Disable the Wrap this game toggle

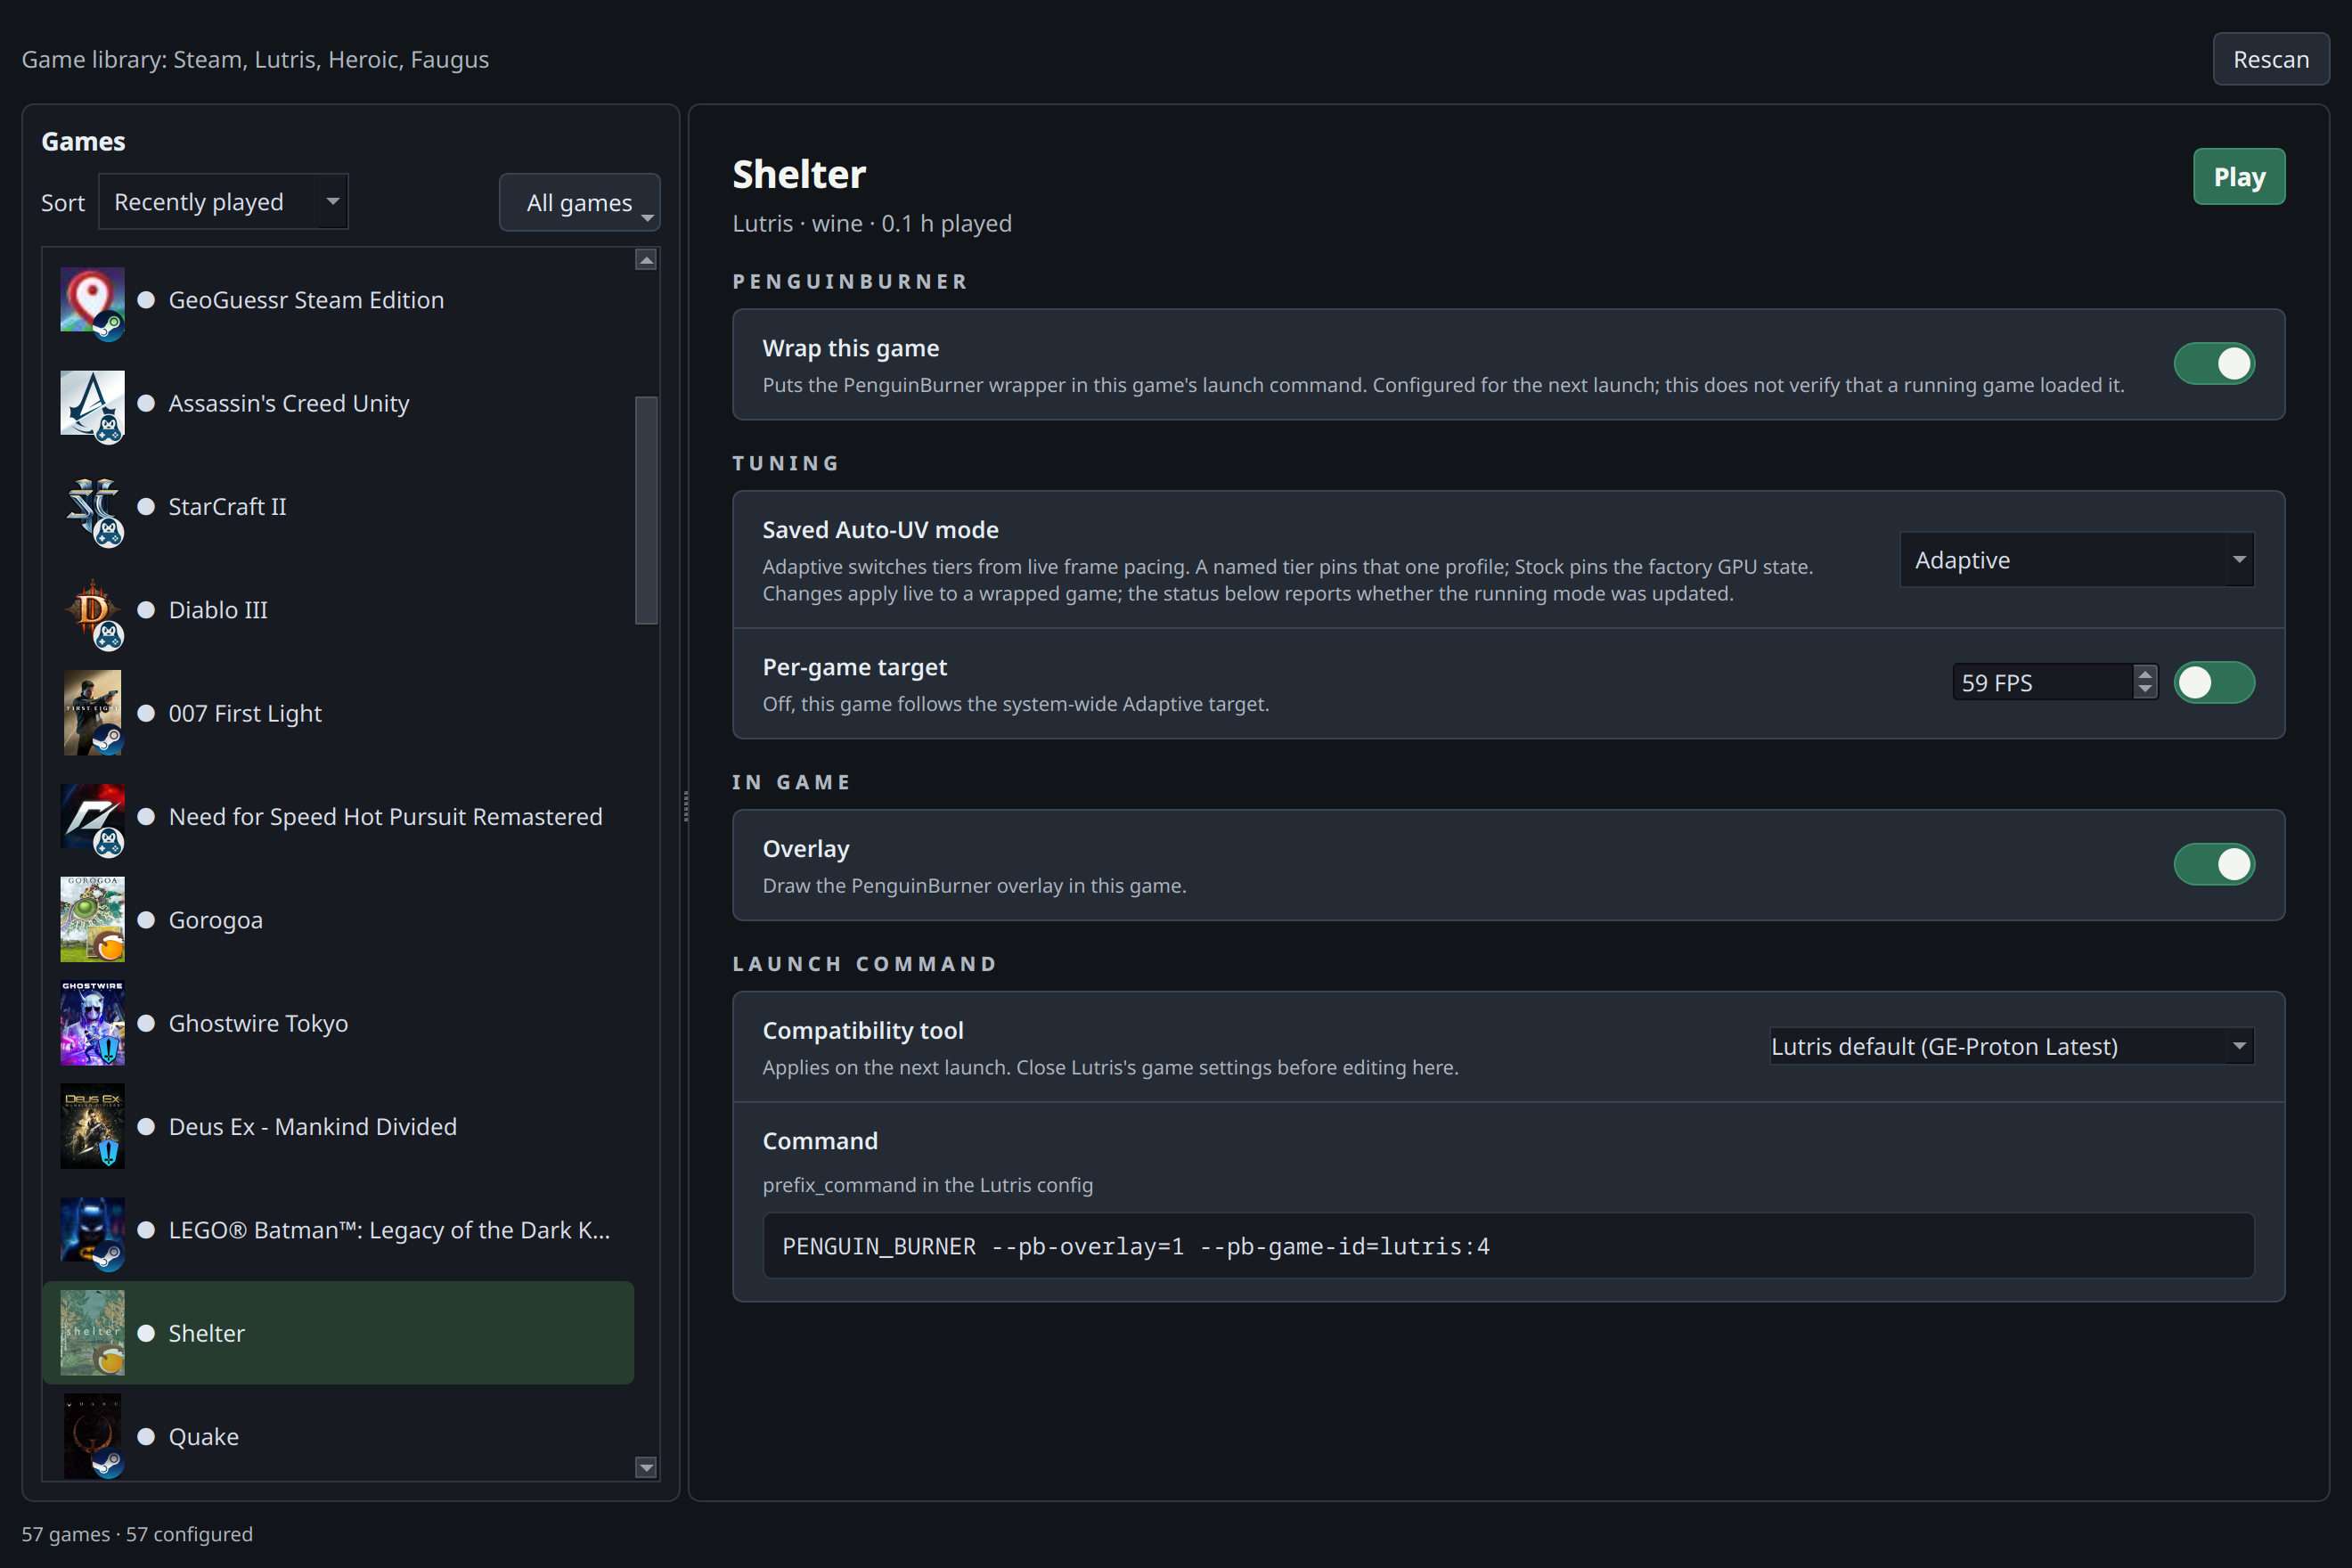click(x=2214, y=364)
